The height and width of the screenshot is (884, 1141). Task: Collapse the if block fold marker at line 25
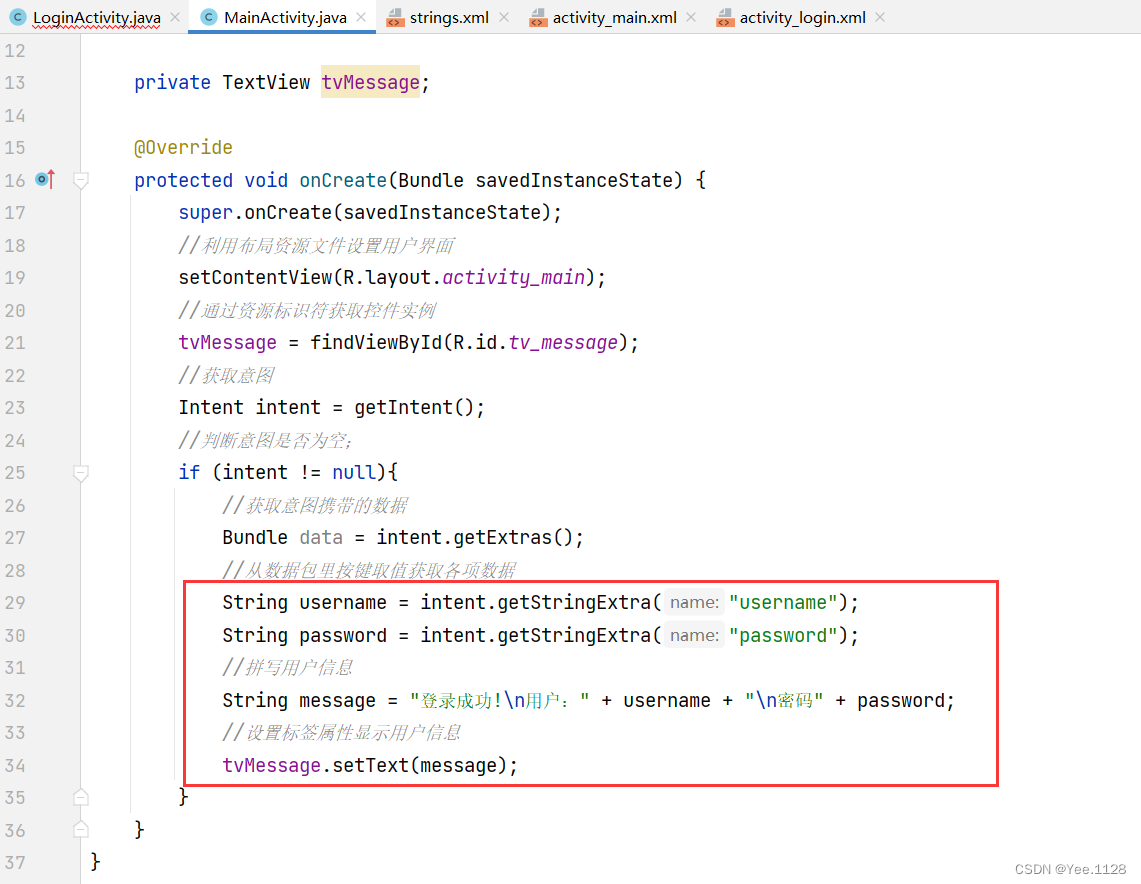[x=81, y=473]
